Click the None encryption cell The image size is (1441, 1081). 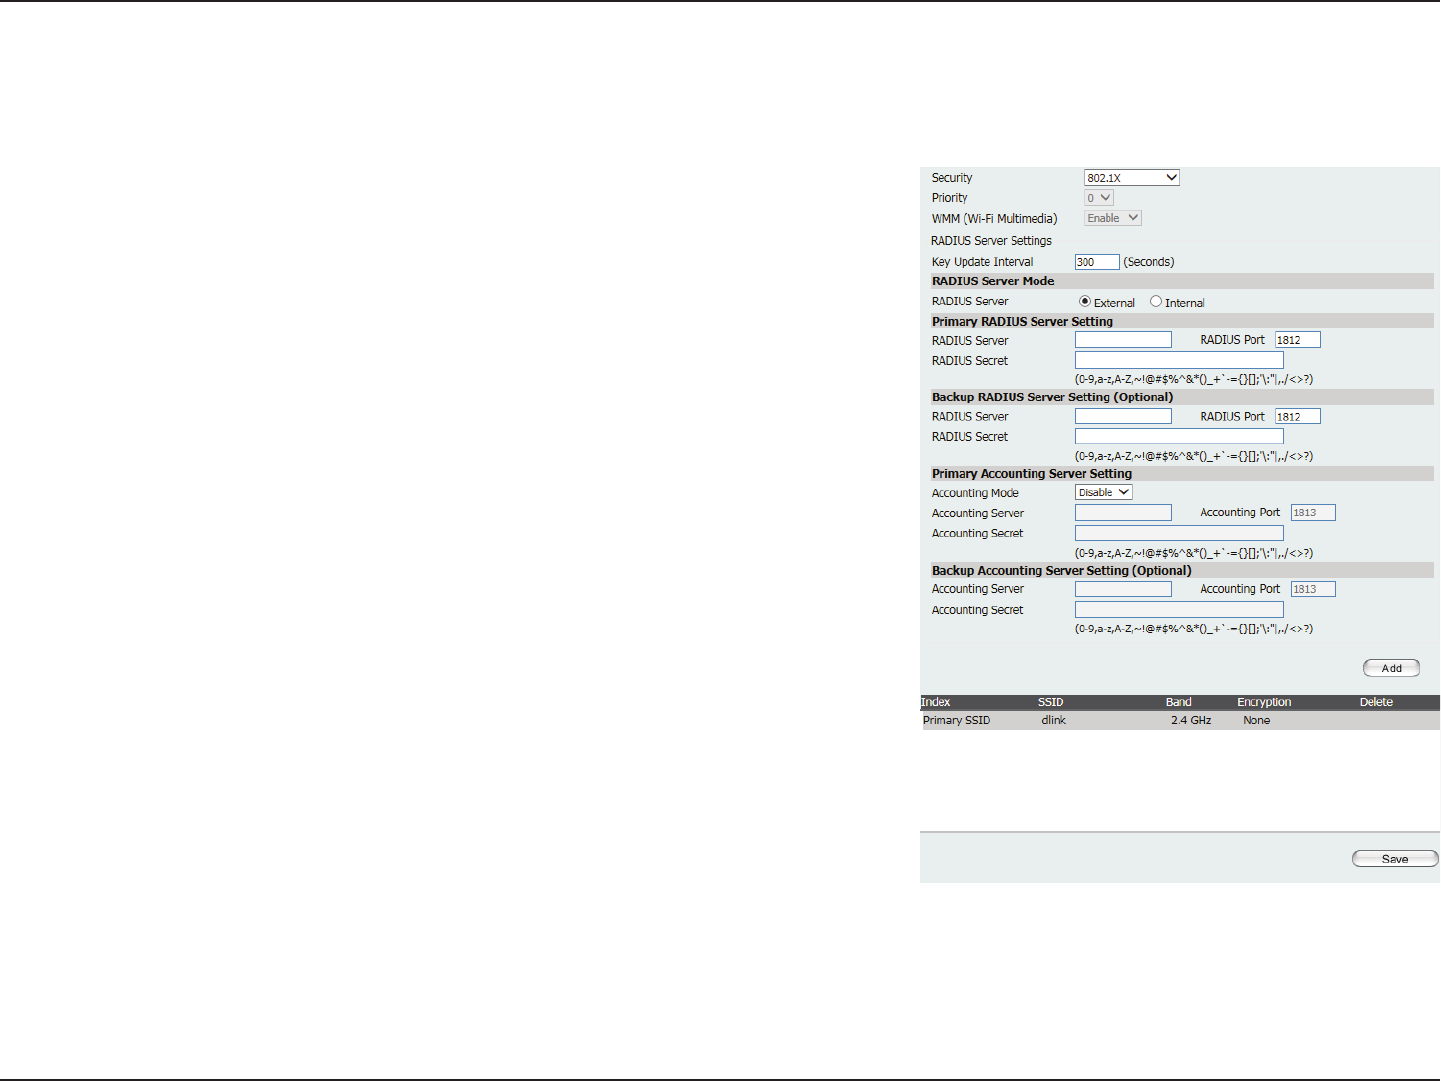tap(1256, 720)
